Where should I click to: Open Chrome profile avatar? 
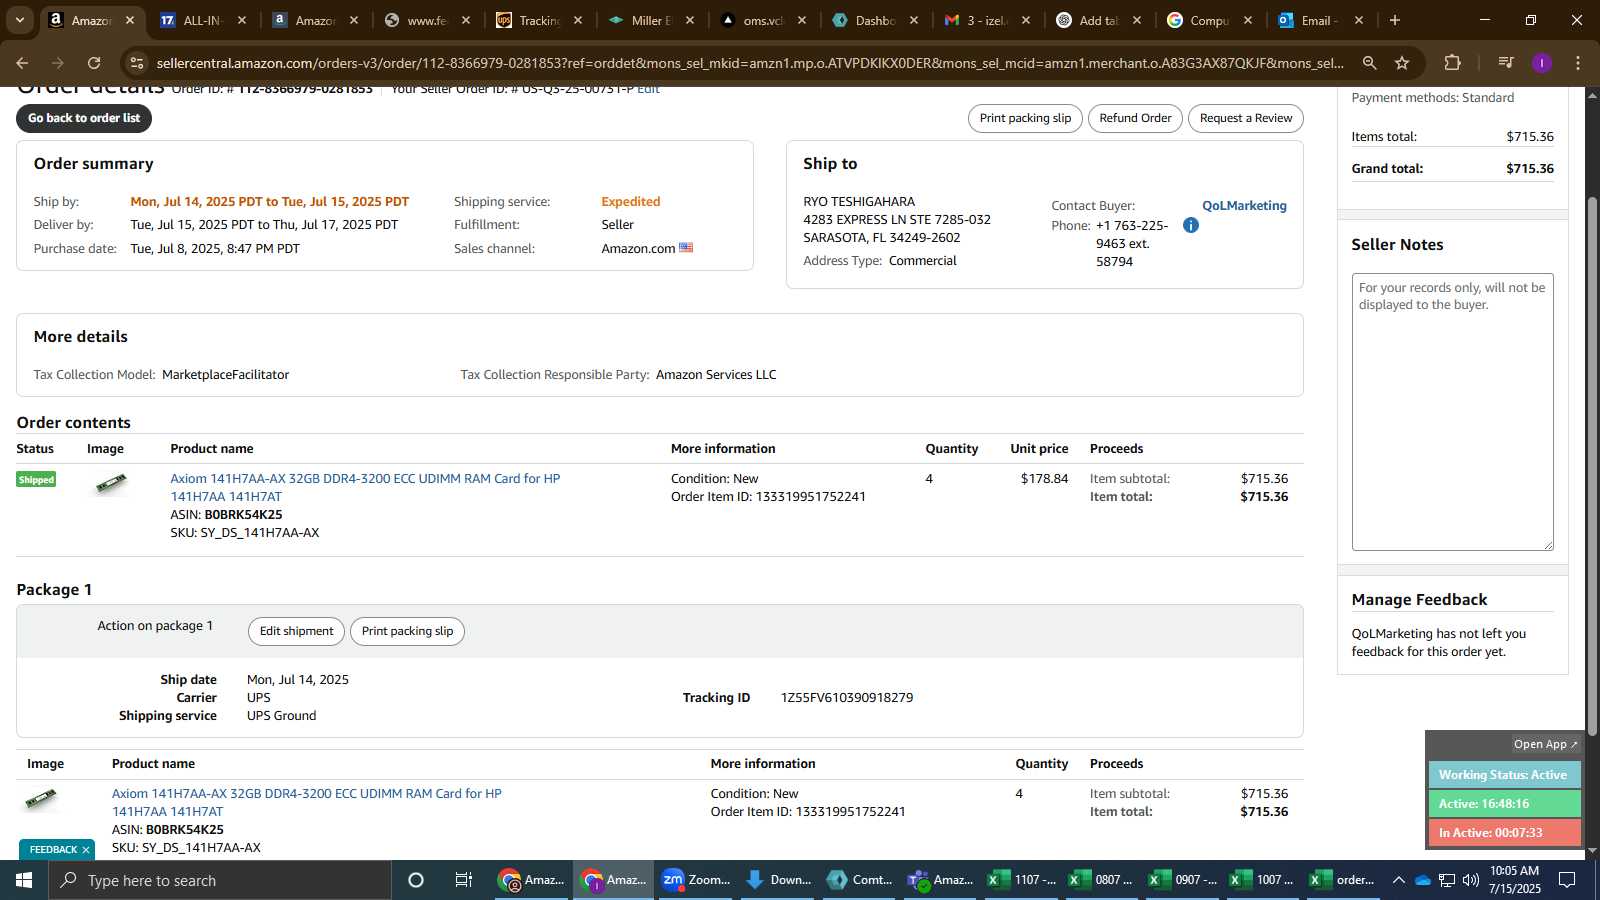pos(1542,63)
